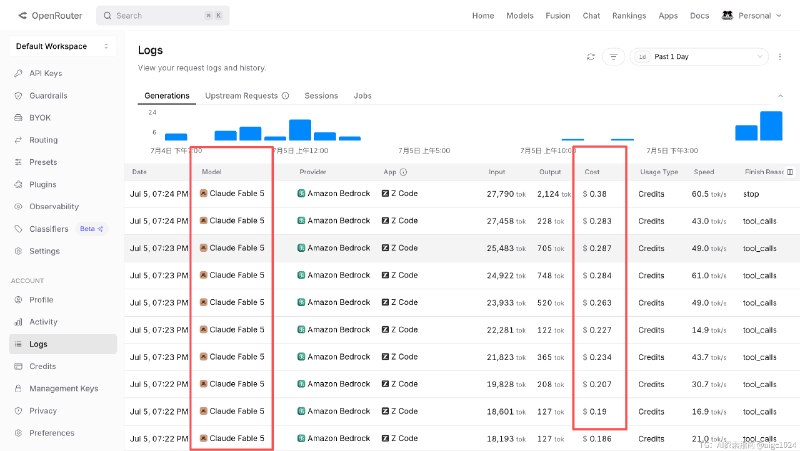Screen dimensions: 800x451
Task: Switch to the Sessions tab
Action: [x=321, y=95]
